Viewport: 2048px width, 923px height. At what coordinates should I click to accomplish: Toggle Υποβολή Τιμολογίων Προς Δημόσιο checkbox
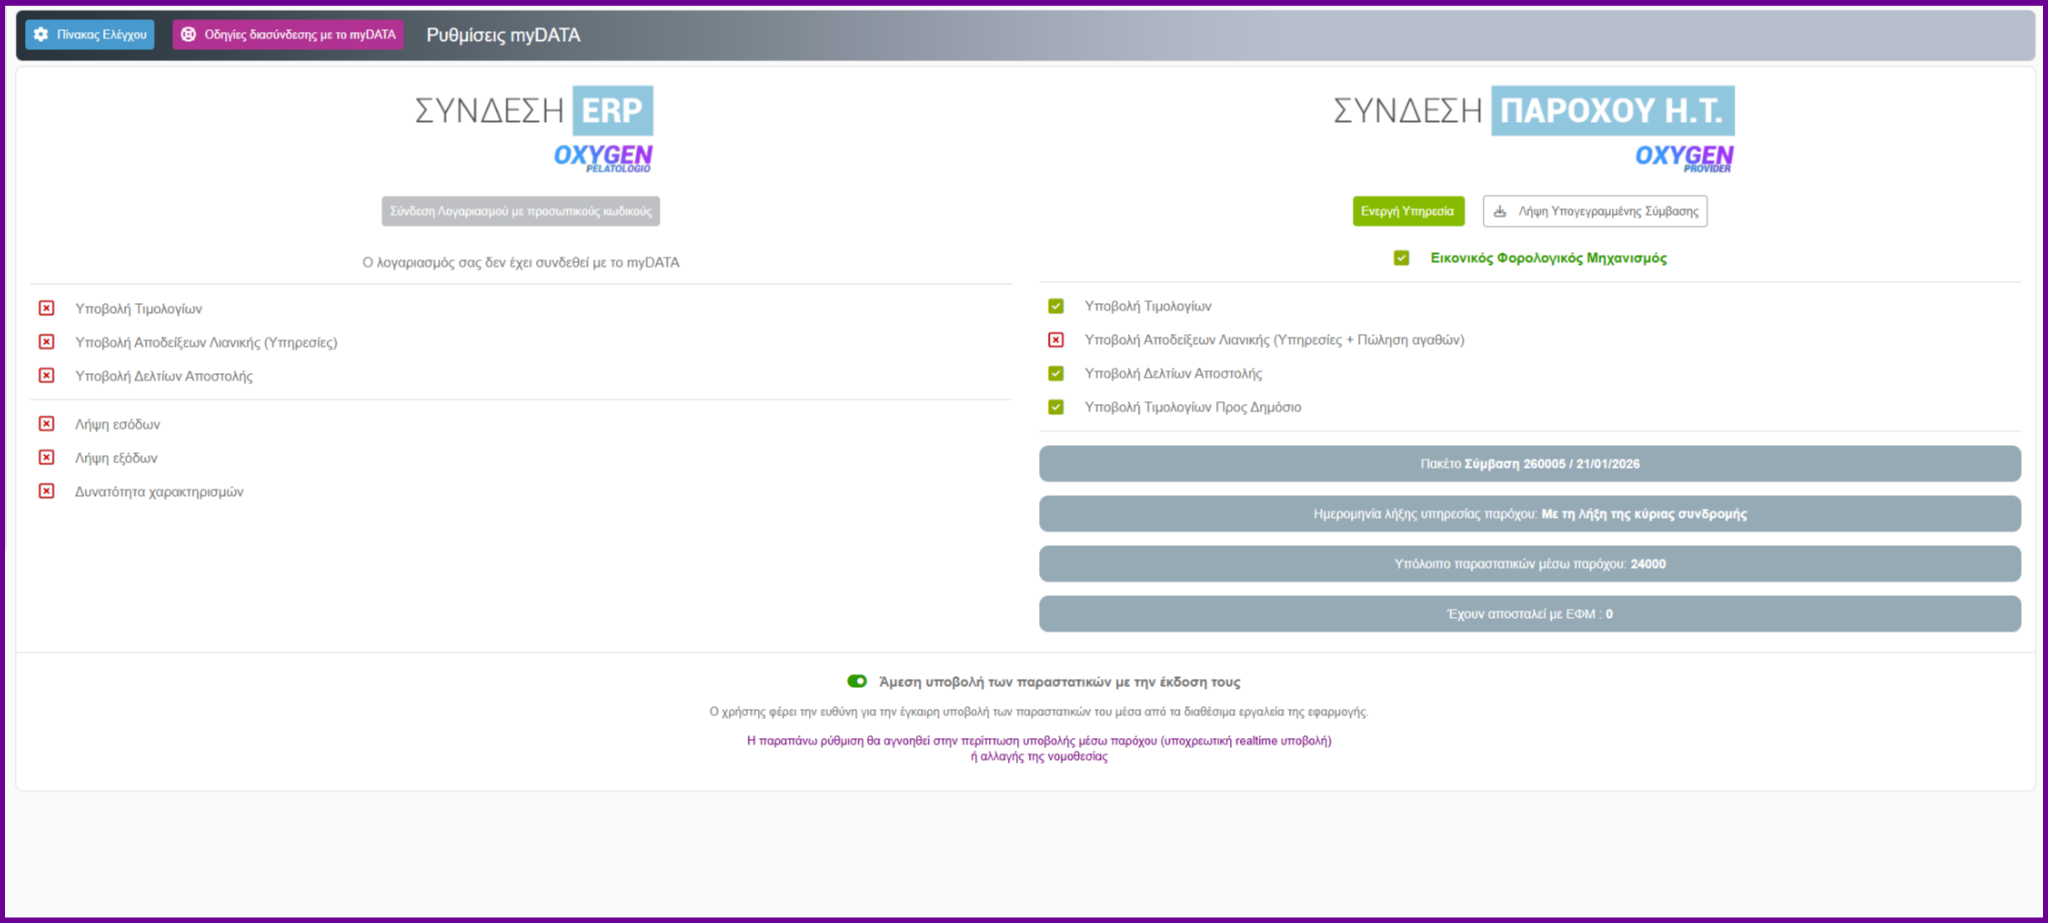pos(1056,407)
